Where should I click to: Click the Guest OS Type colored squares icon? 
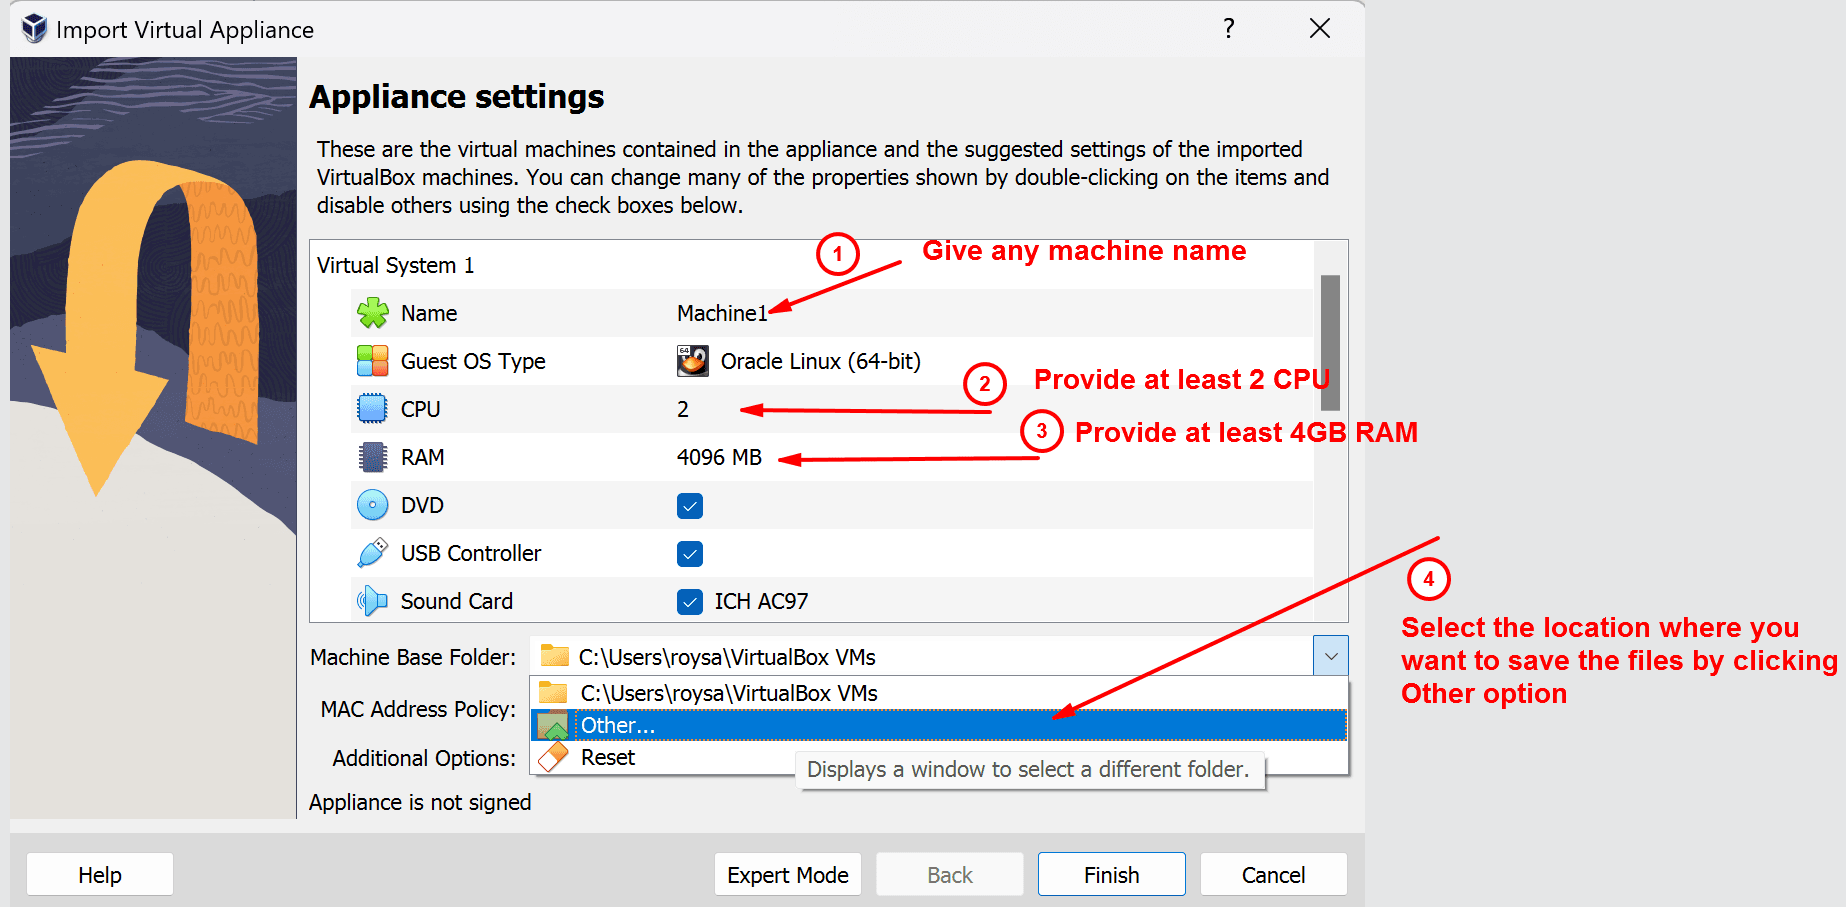coord(373,361)
